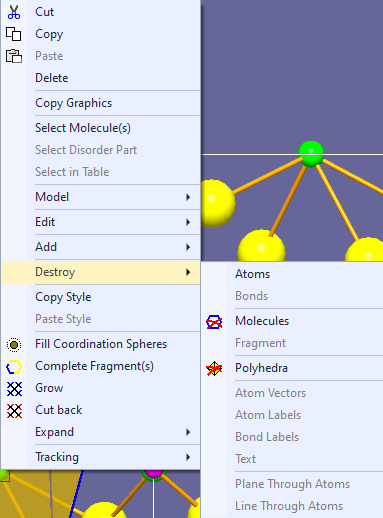This screenshot has width=383, height=518.
Task: Click the Atom Labels submenu entry
Action: pyautogui.click(x=292, y=415)
